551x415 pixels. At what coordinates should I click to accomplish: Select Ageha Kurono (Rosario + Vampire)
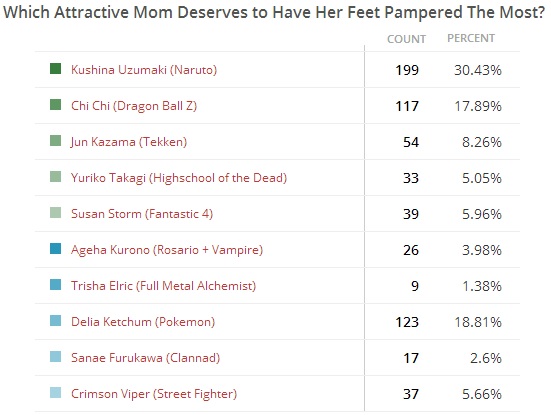167,250
